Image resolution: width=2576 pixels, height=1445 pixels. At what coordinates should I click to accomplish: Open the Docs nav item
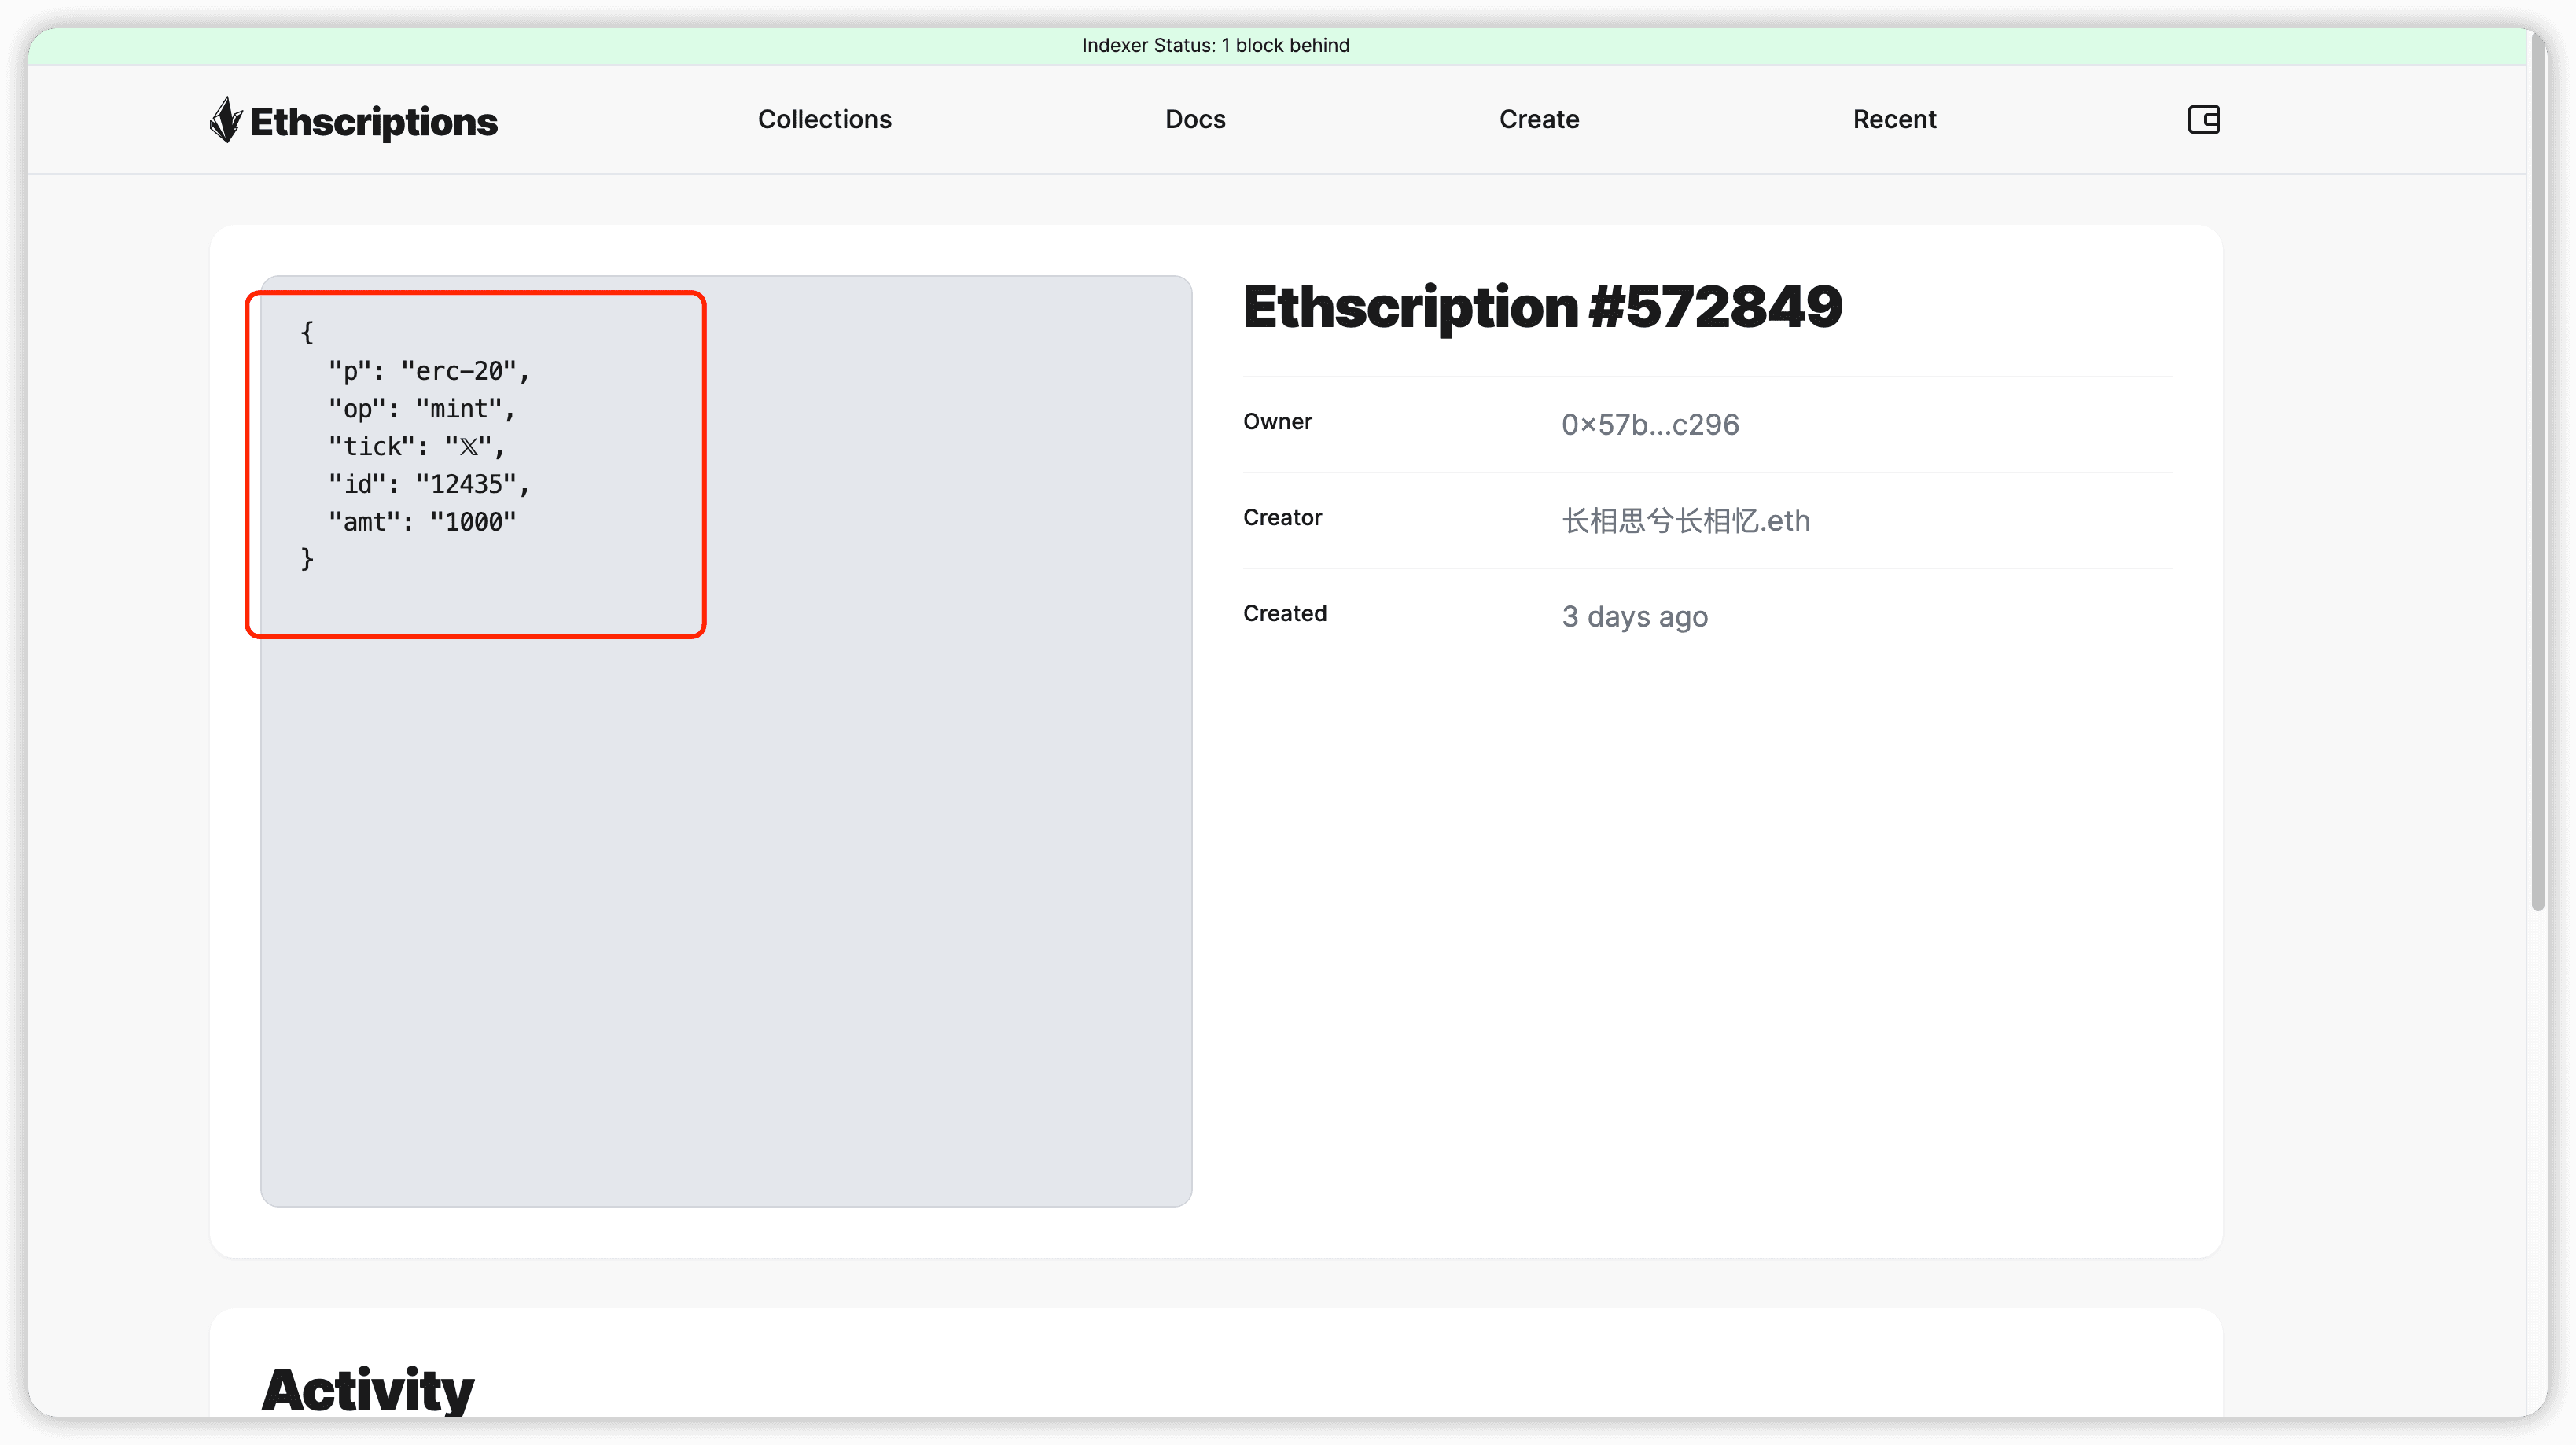(1195, 119)
